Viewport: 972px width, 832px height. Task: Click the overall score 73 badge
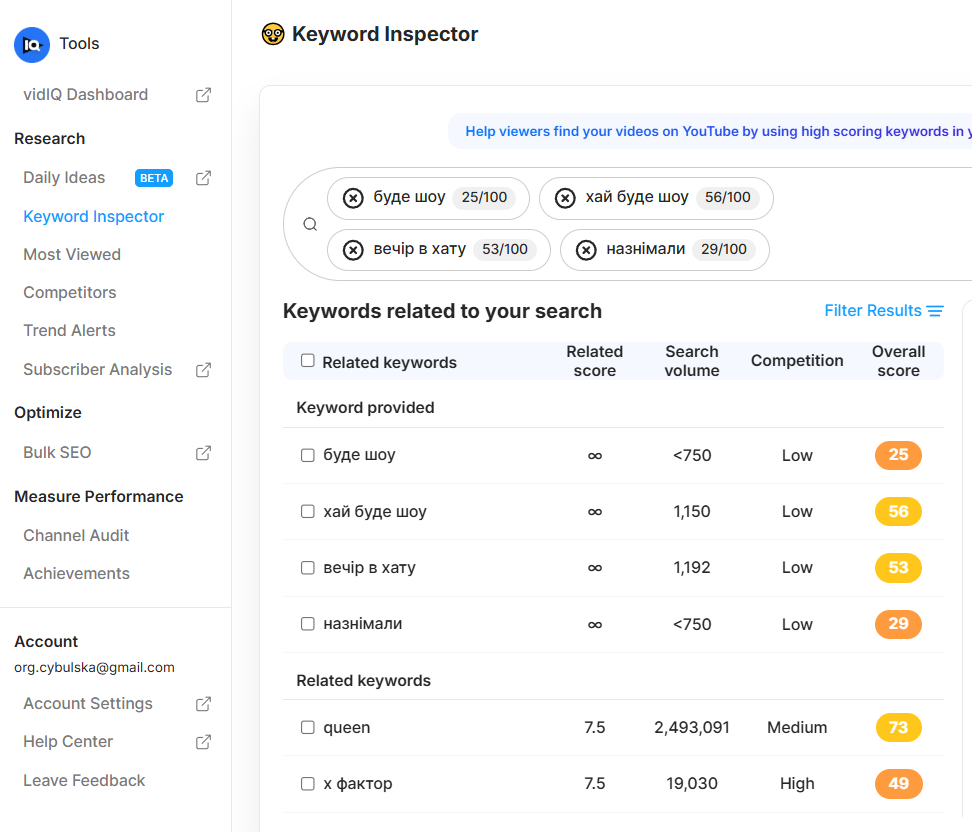pyautogui.click(x=898, y=727)
